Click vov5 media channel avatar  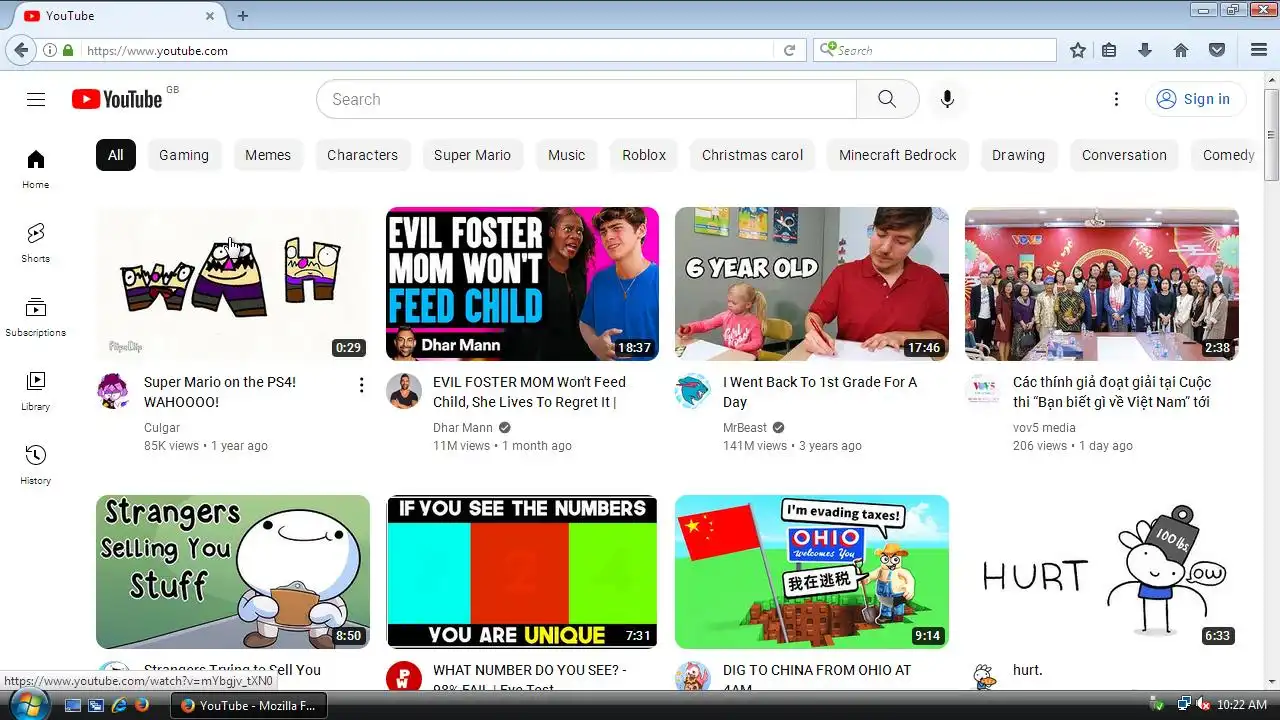983,391
